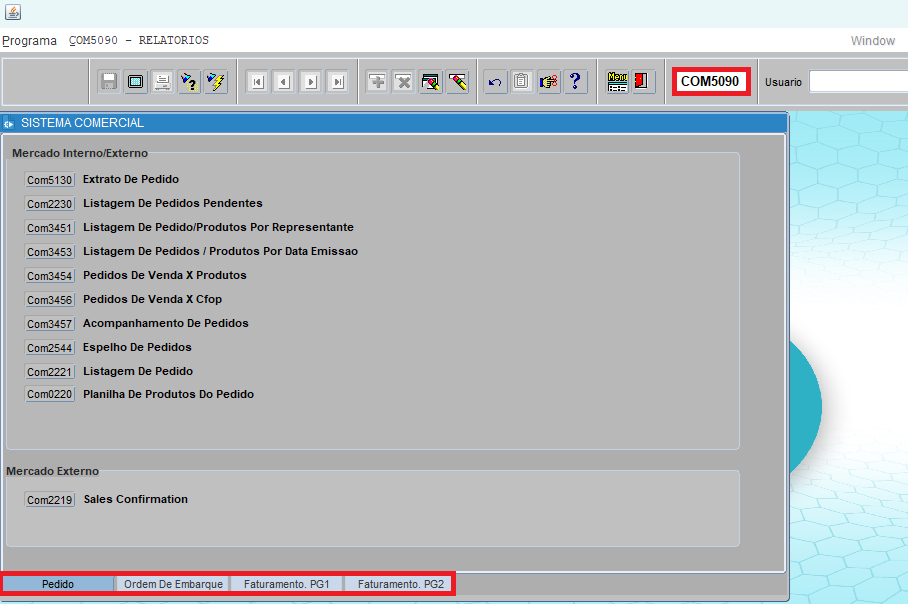Click the Menu toolbar icon
This screenshot has width=908, height=604.
pyautogui.click(x=618, y=82)
